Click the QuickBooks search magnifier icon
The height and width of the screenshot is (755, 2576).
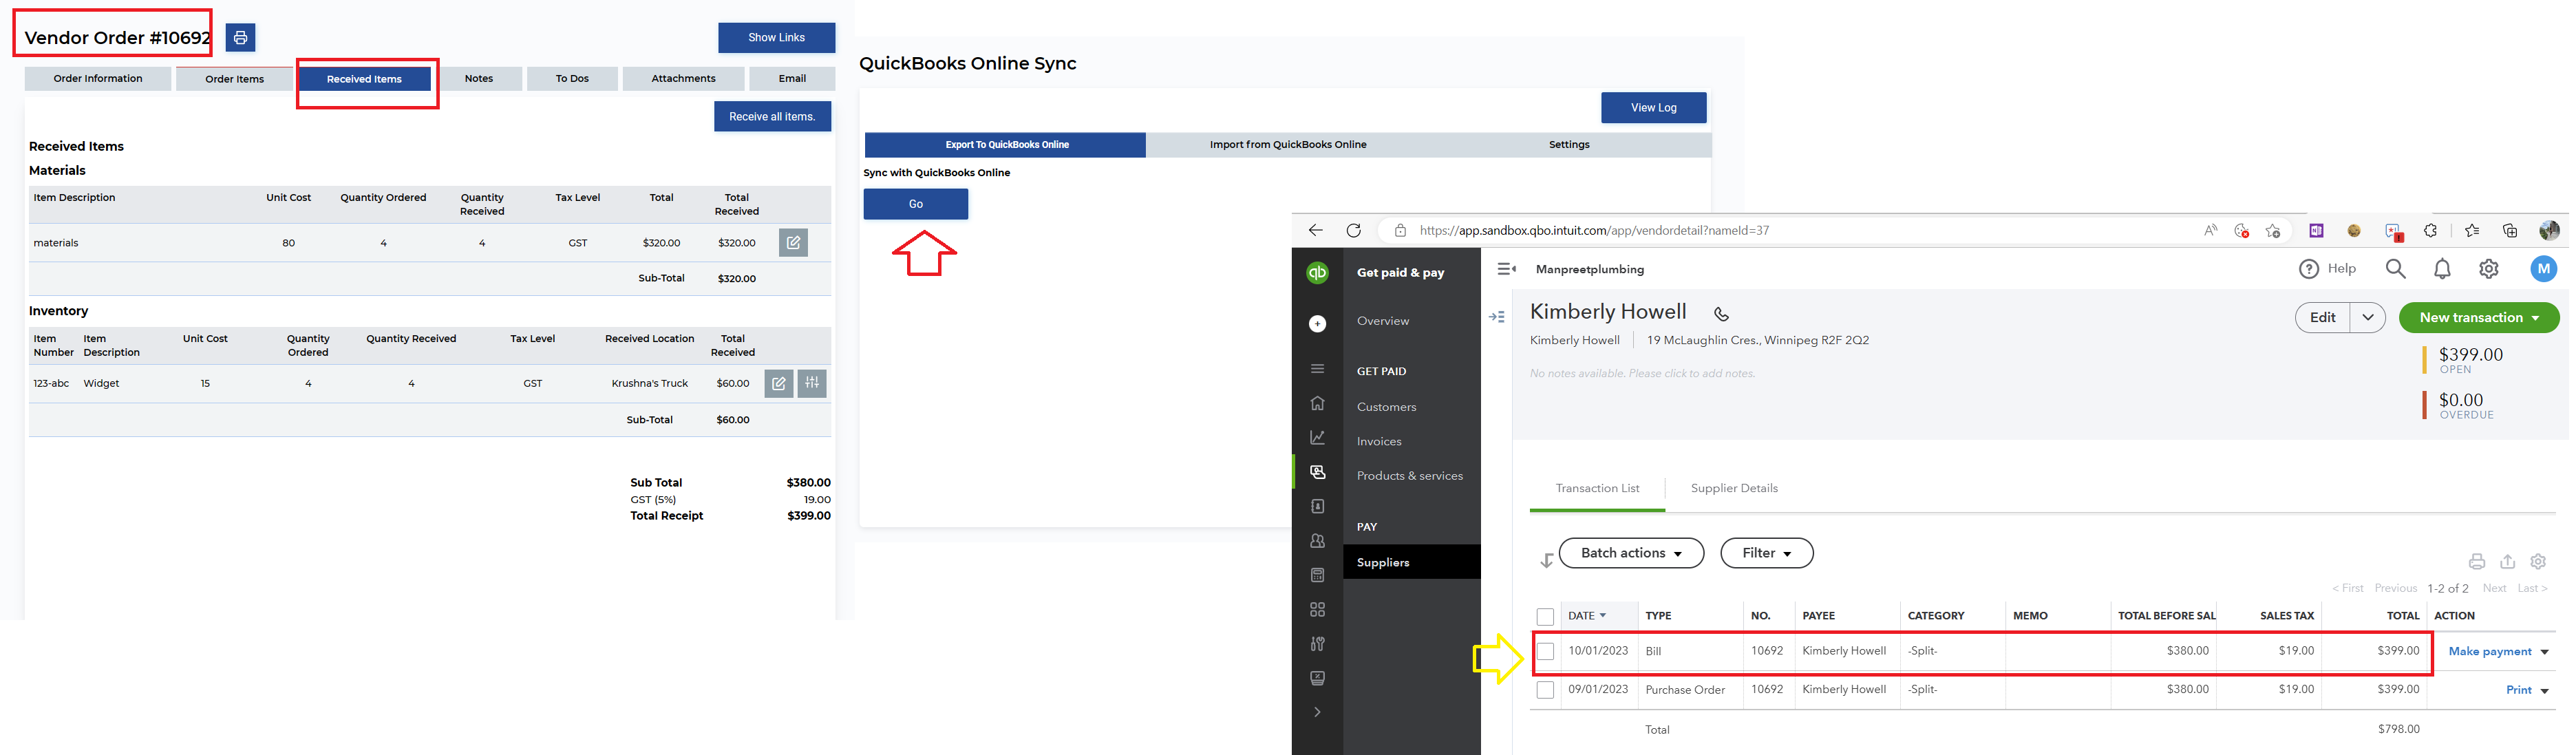[x=2395, y=269]
